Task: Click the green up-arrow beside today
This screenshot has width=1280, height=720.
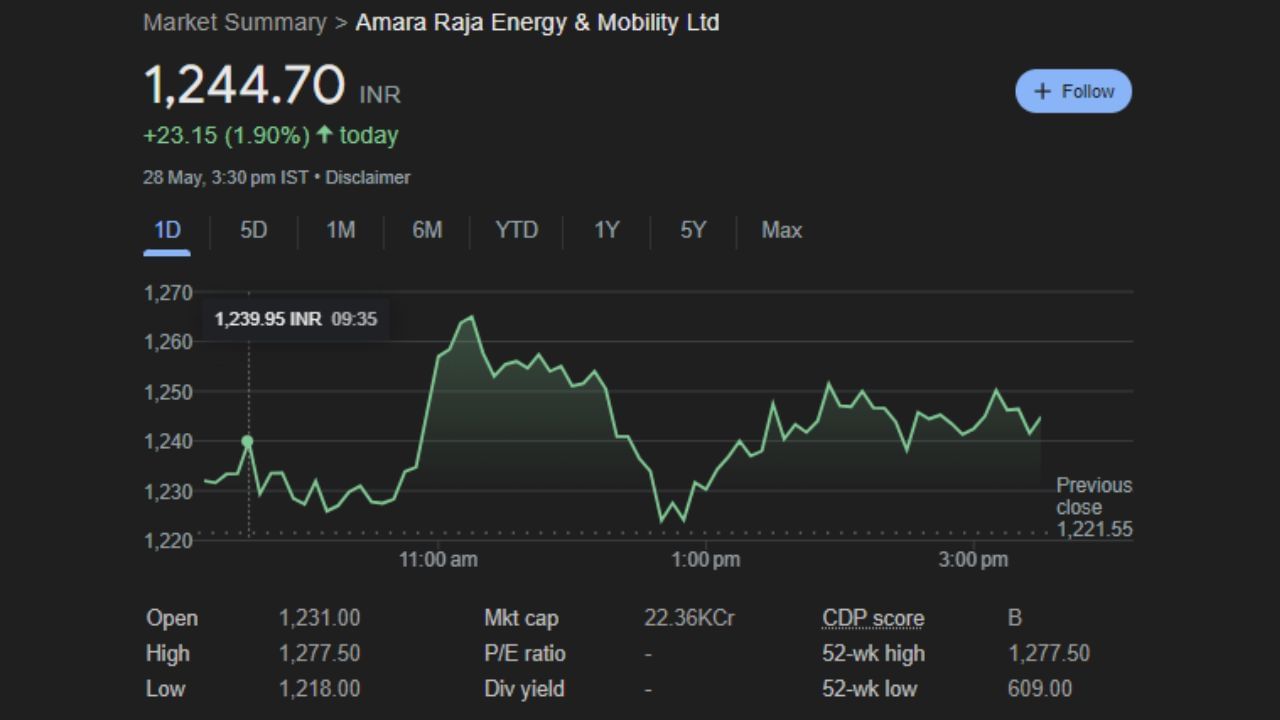Action: point(324,135)
